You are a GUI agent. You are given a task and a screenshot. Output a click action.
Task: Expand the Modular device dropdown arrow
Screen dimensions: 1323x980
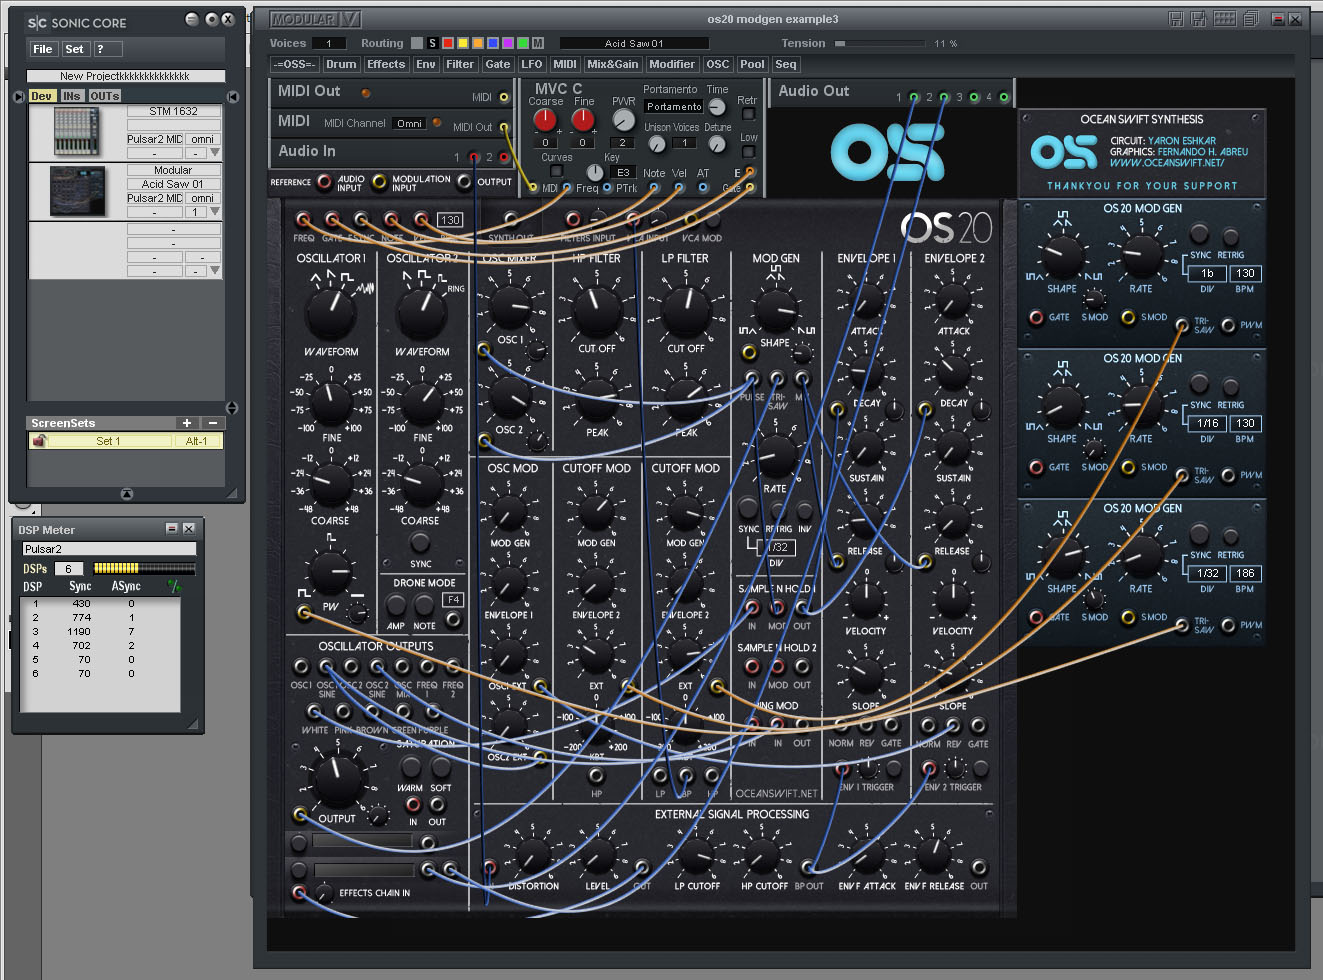coord(215,212)
